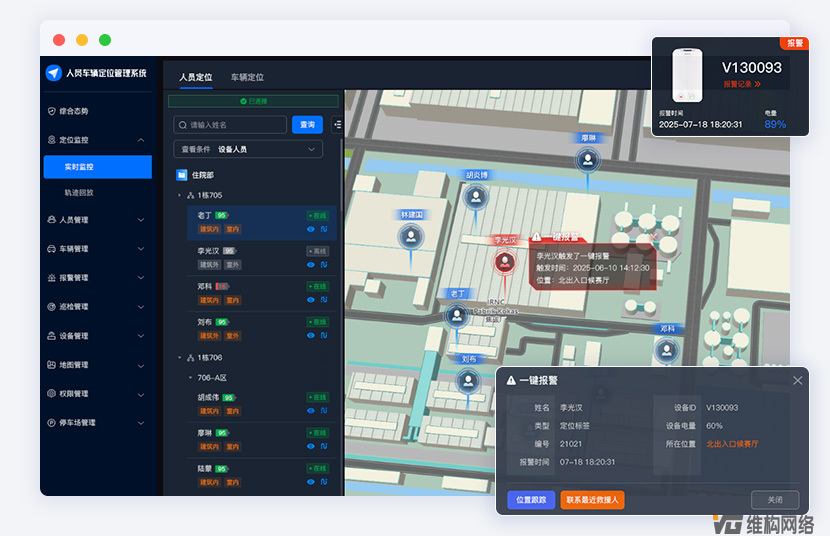Click the 刘布 map location marker

467,379
